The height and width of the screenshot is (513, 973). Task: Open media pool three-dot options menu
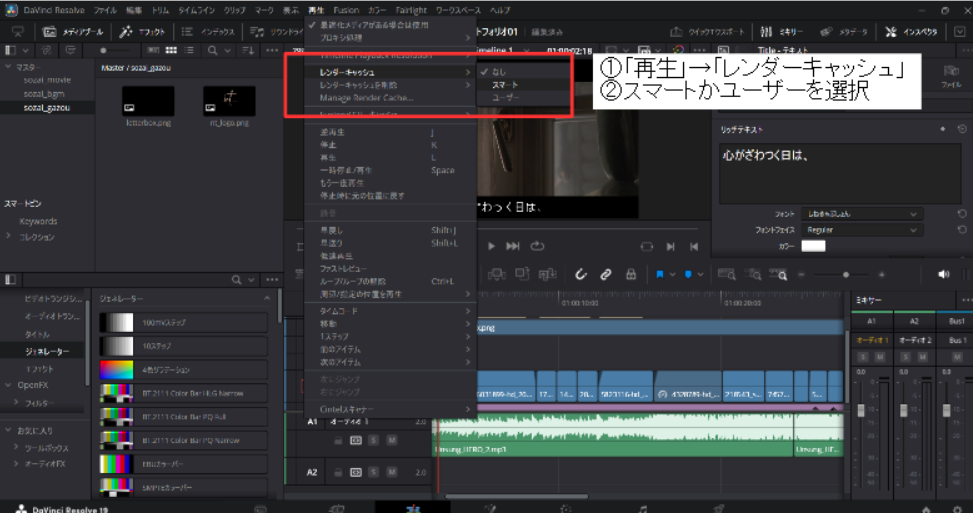point(272,50)
